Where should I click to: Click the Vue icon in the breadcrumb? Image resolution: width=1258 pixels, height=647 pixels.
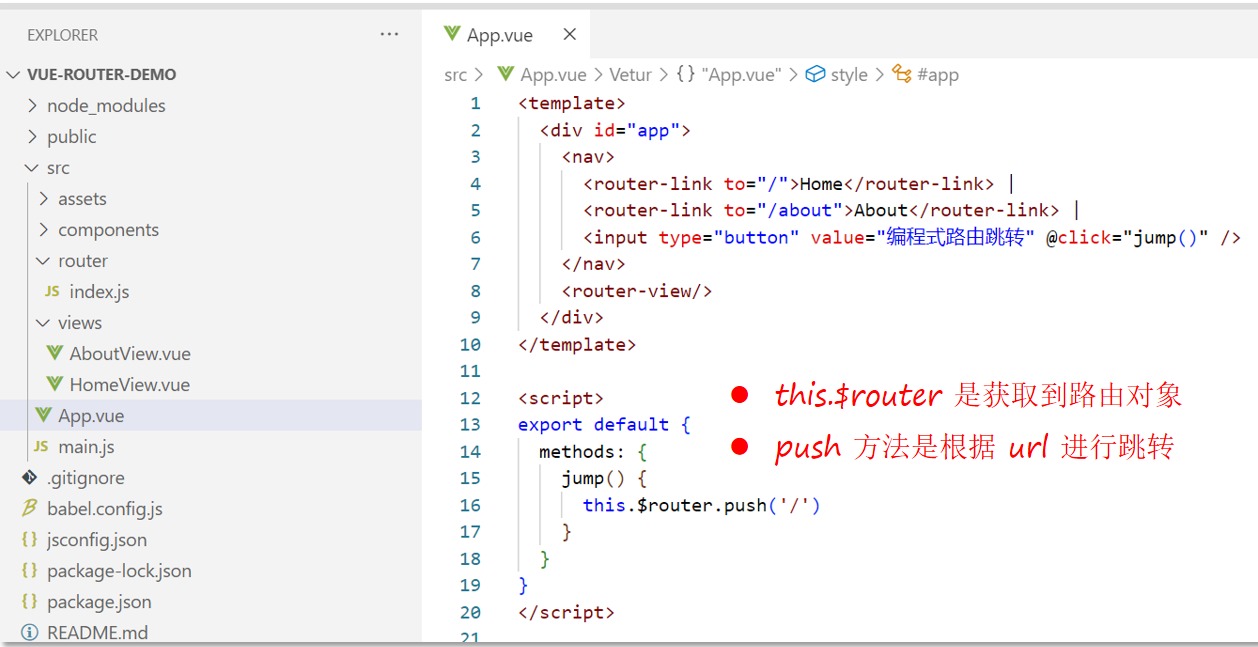tap(505, 75)
